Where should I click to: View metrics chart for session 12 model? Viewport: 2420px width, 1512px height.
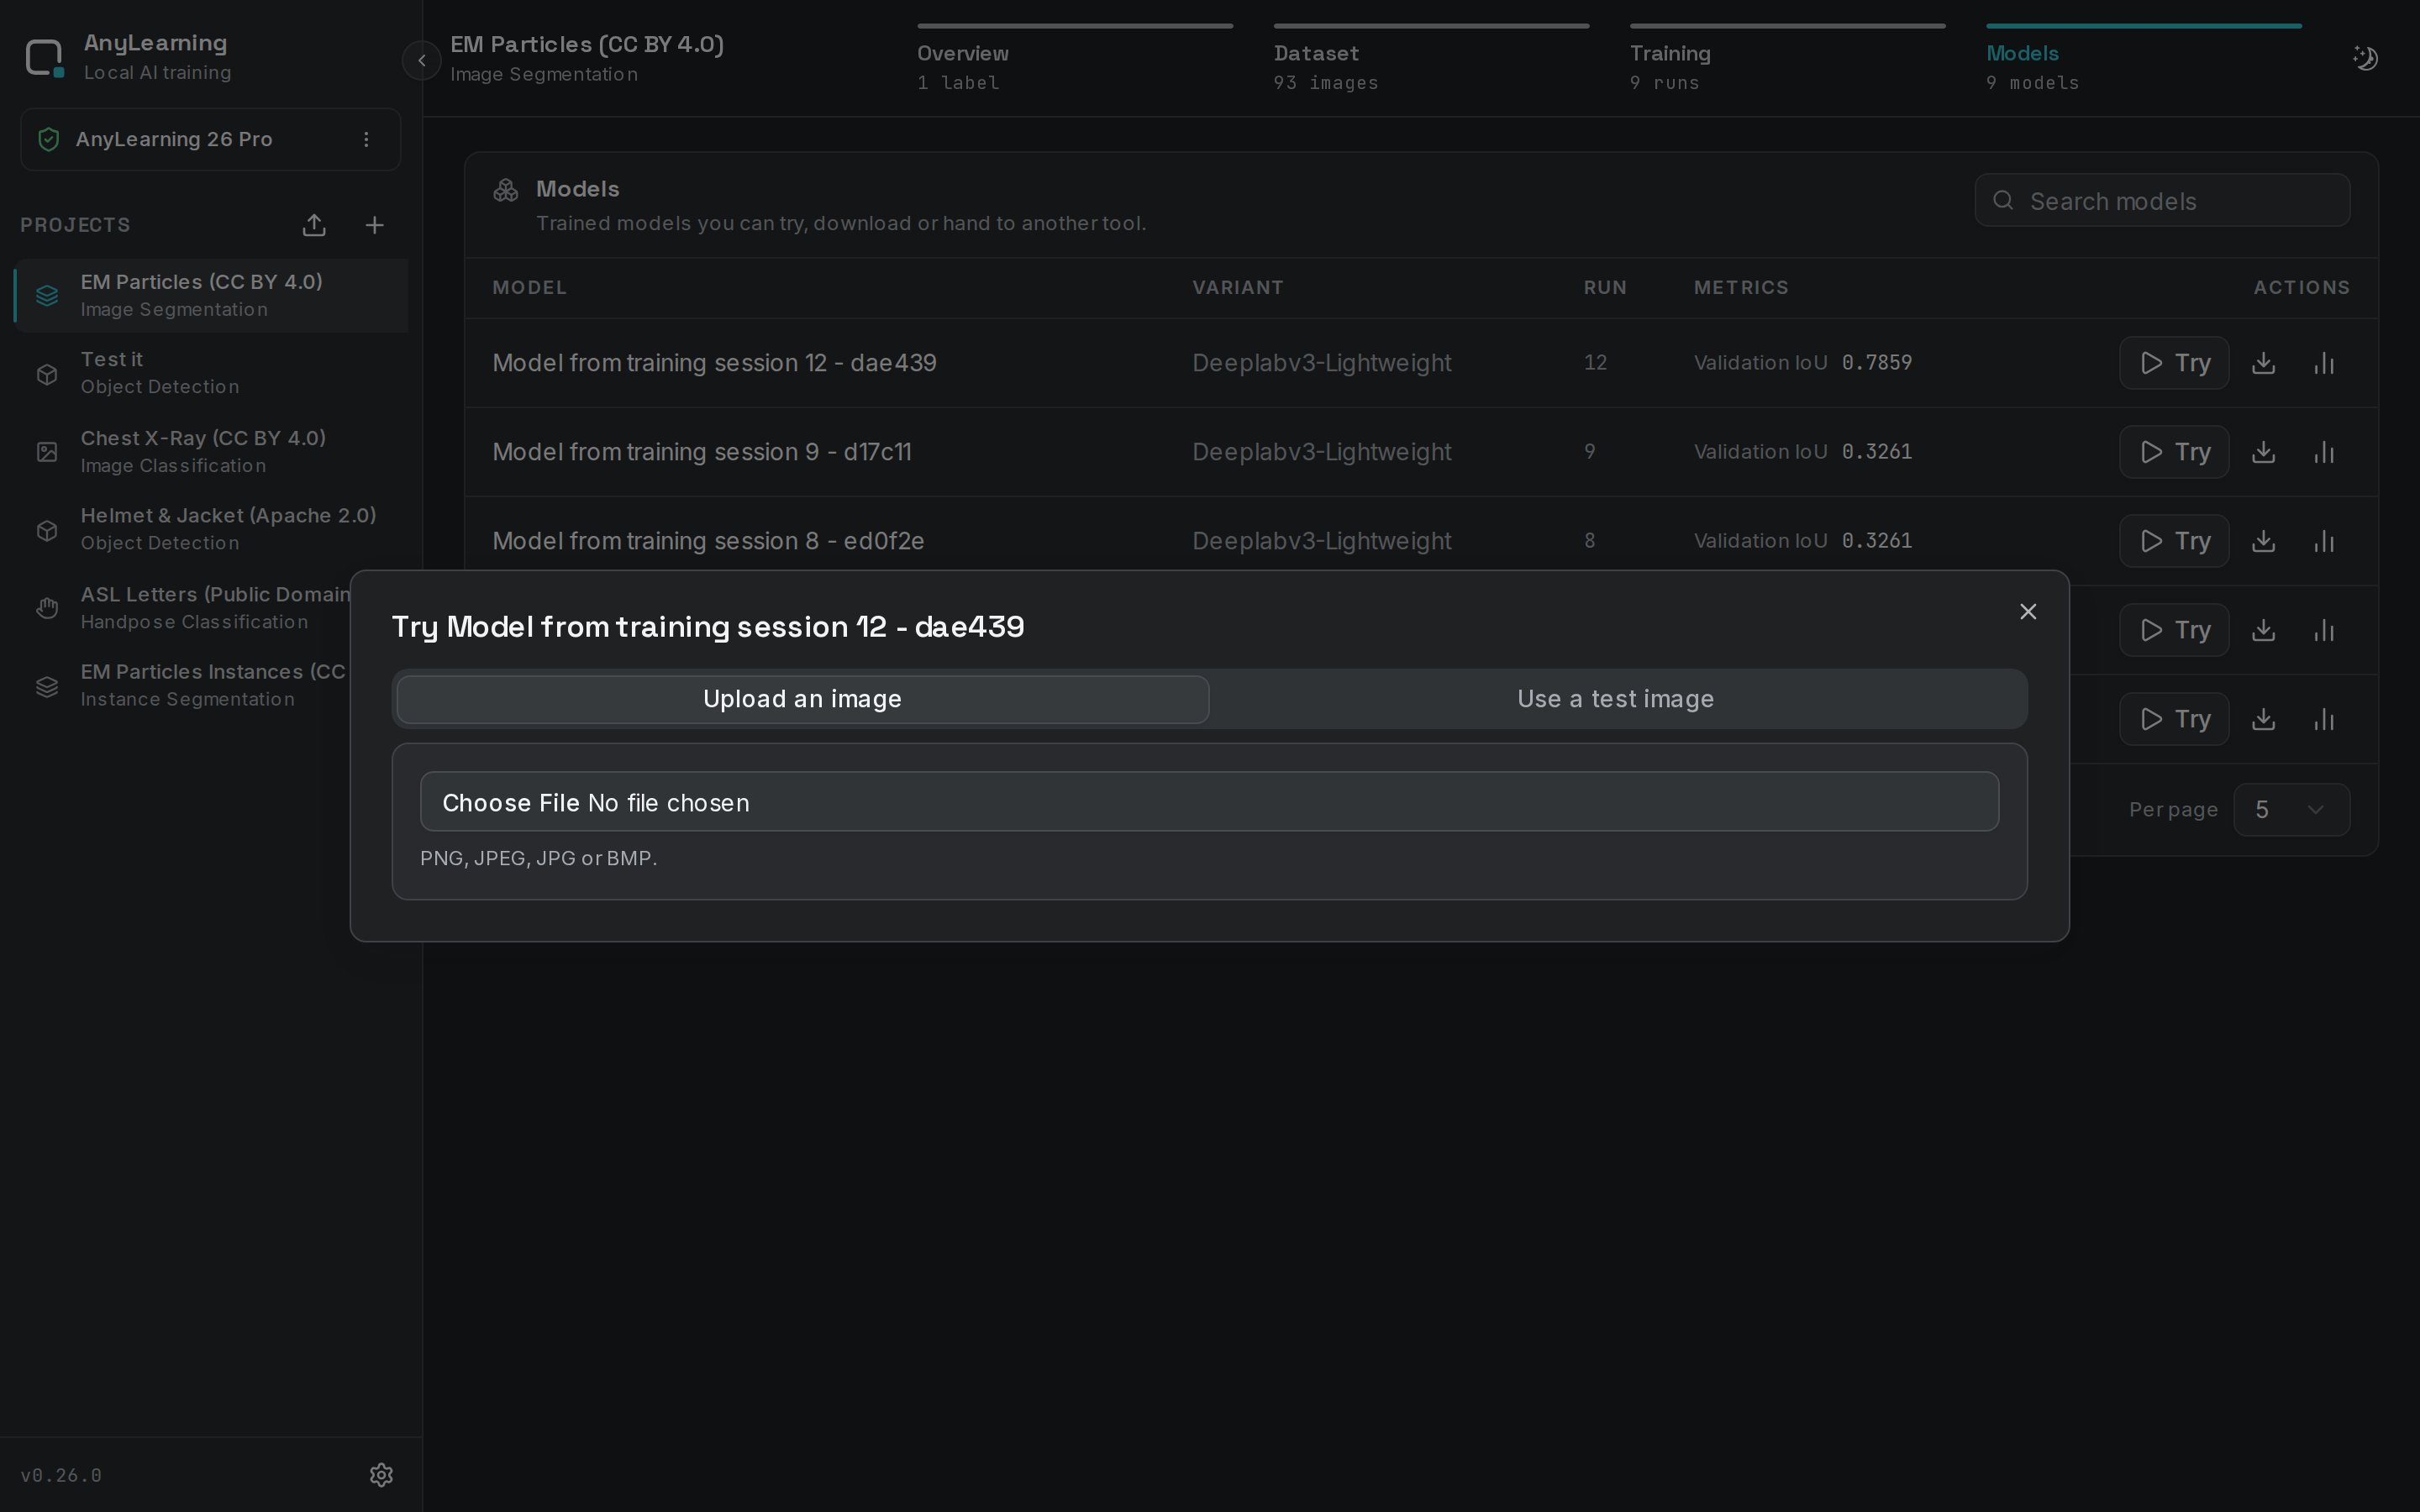(x=2324, y=363)
